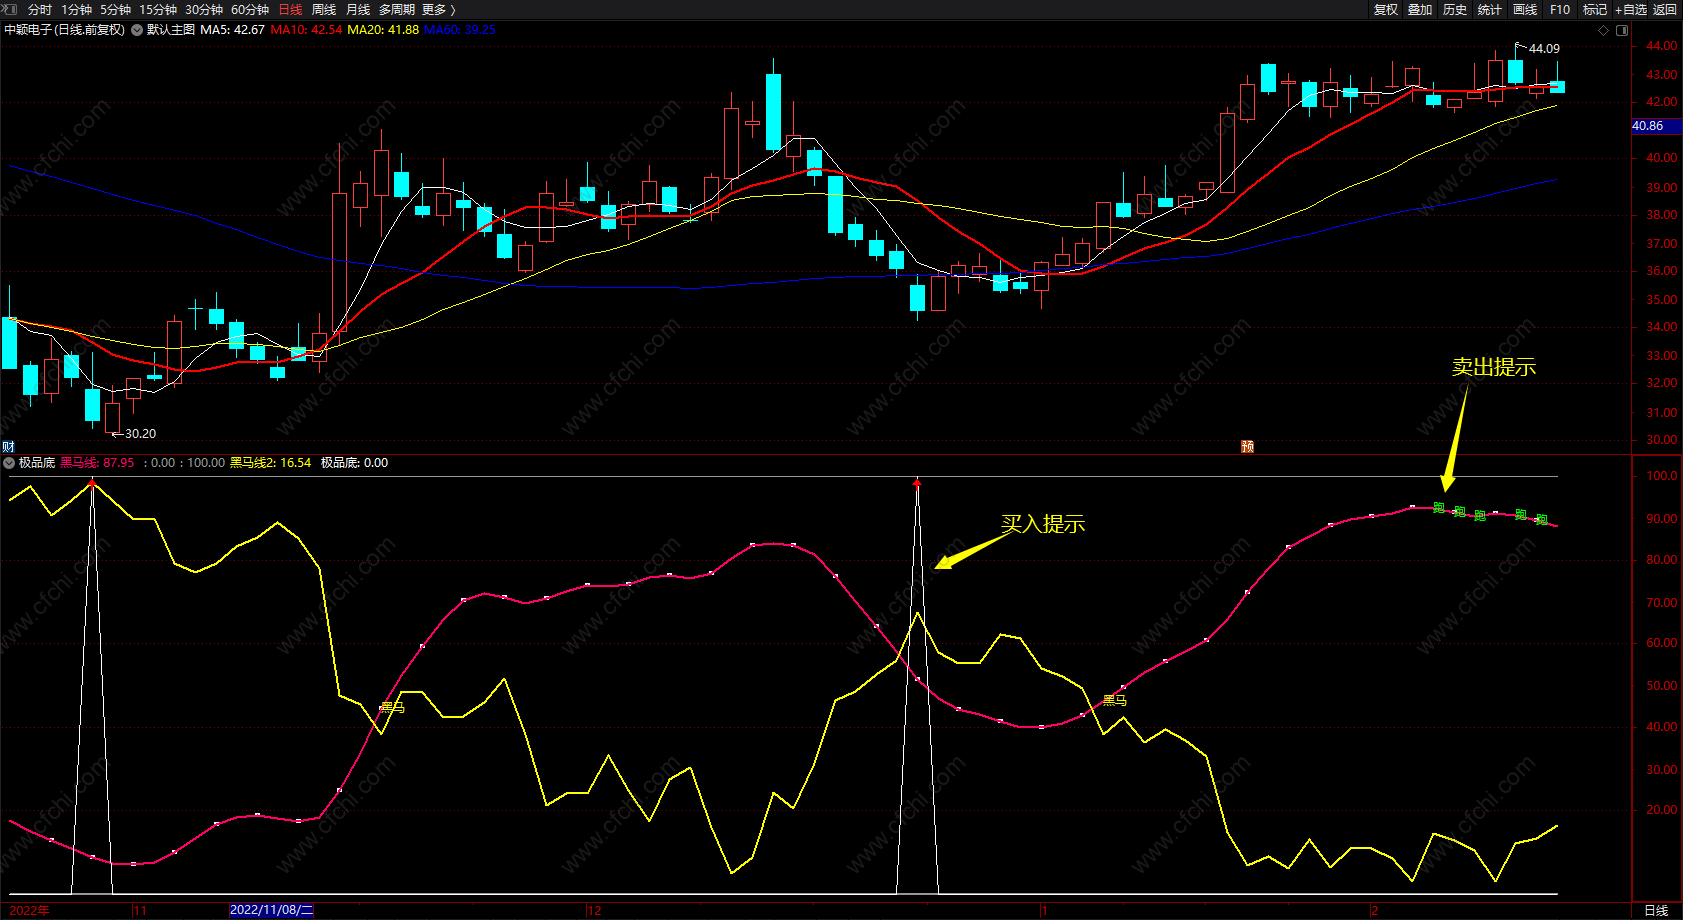Open 多周期 multi-period view
Viewport: 1683px width, 920px height.
pos(397,9)
